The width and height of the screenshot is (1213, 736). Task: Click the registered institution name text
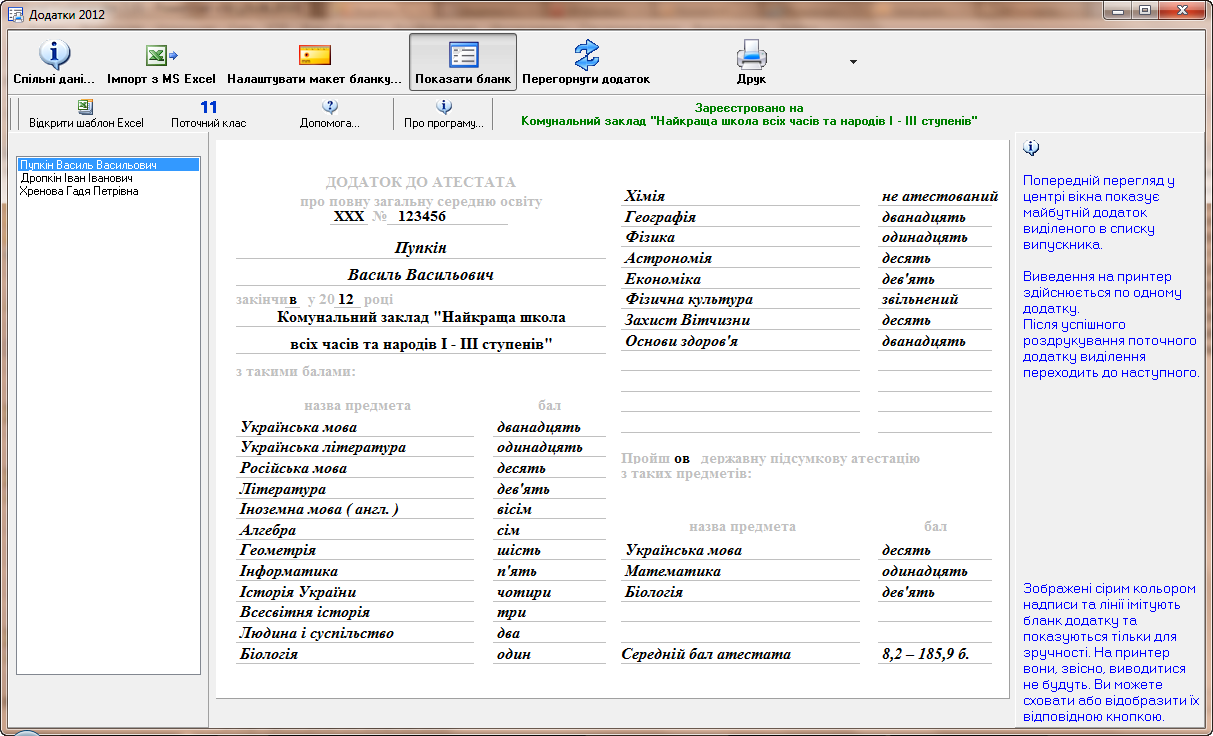(749, 121)
